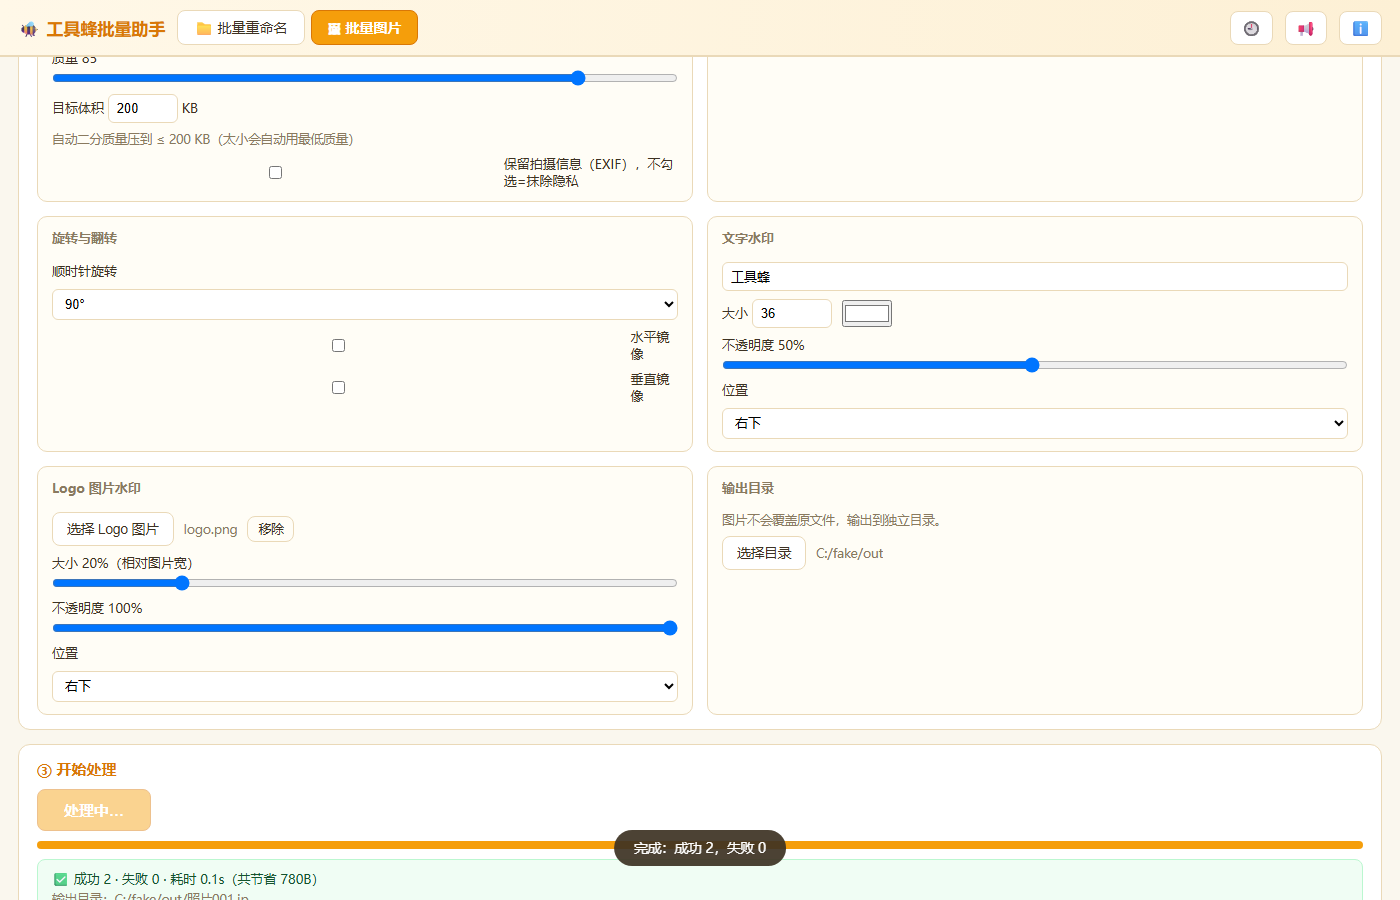The width and height of the screenshot is (1400, 900).
Task: Open the blue info icon button
Action: point(1360,28)
